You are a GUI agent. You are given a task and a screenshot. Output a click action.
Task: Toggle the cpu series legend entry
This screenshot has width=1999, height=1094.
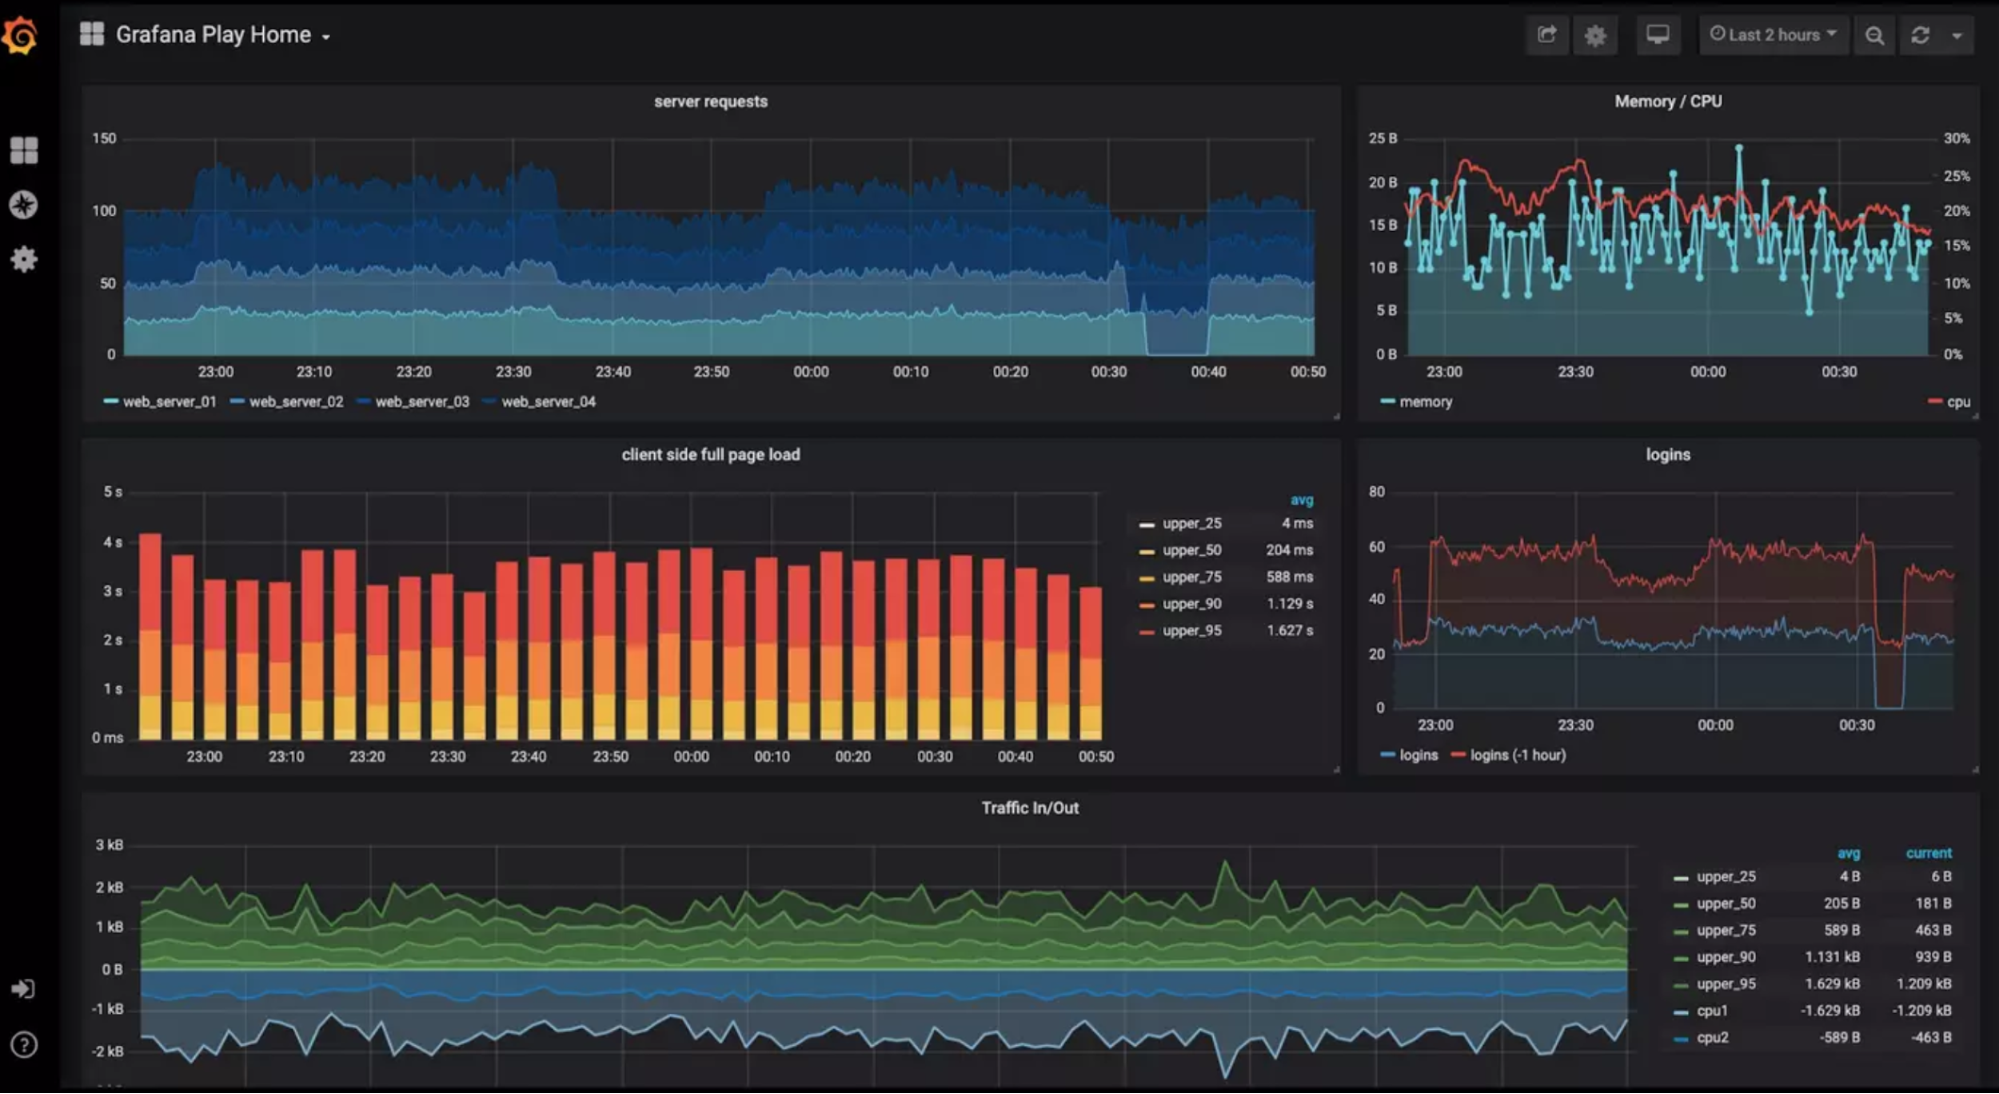tap(1957, 402)
